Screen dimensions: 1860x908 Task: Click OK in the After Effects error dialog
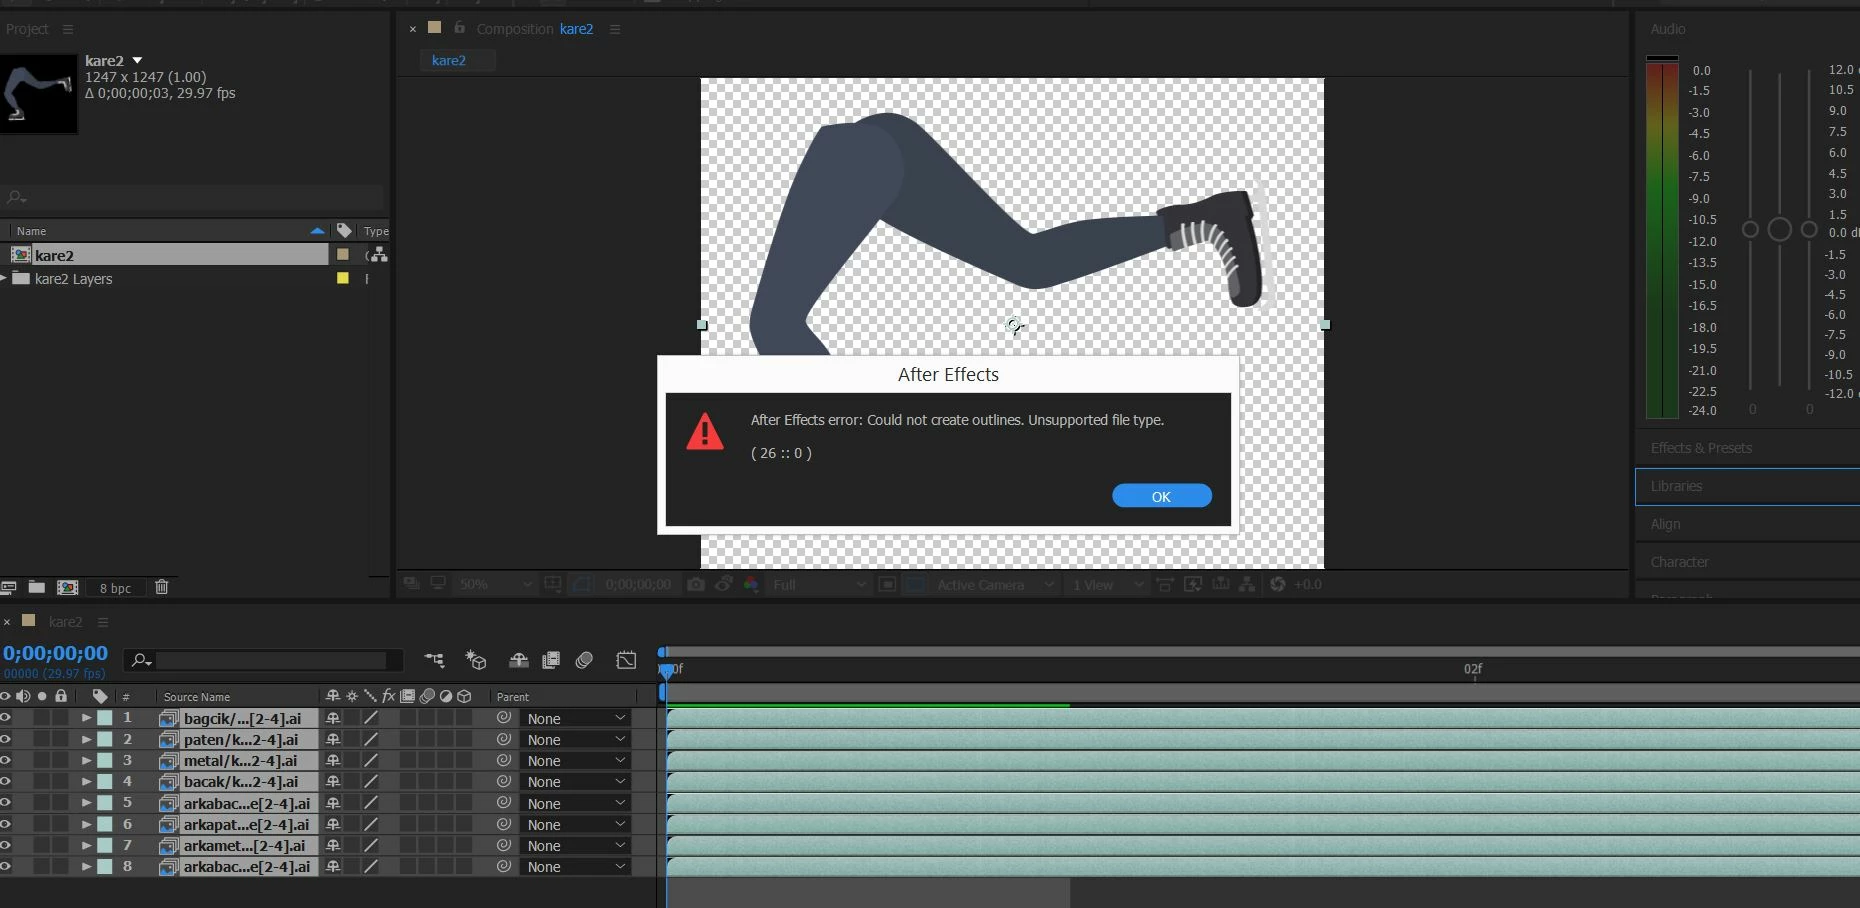[x=1162, y=496]
